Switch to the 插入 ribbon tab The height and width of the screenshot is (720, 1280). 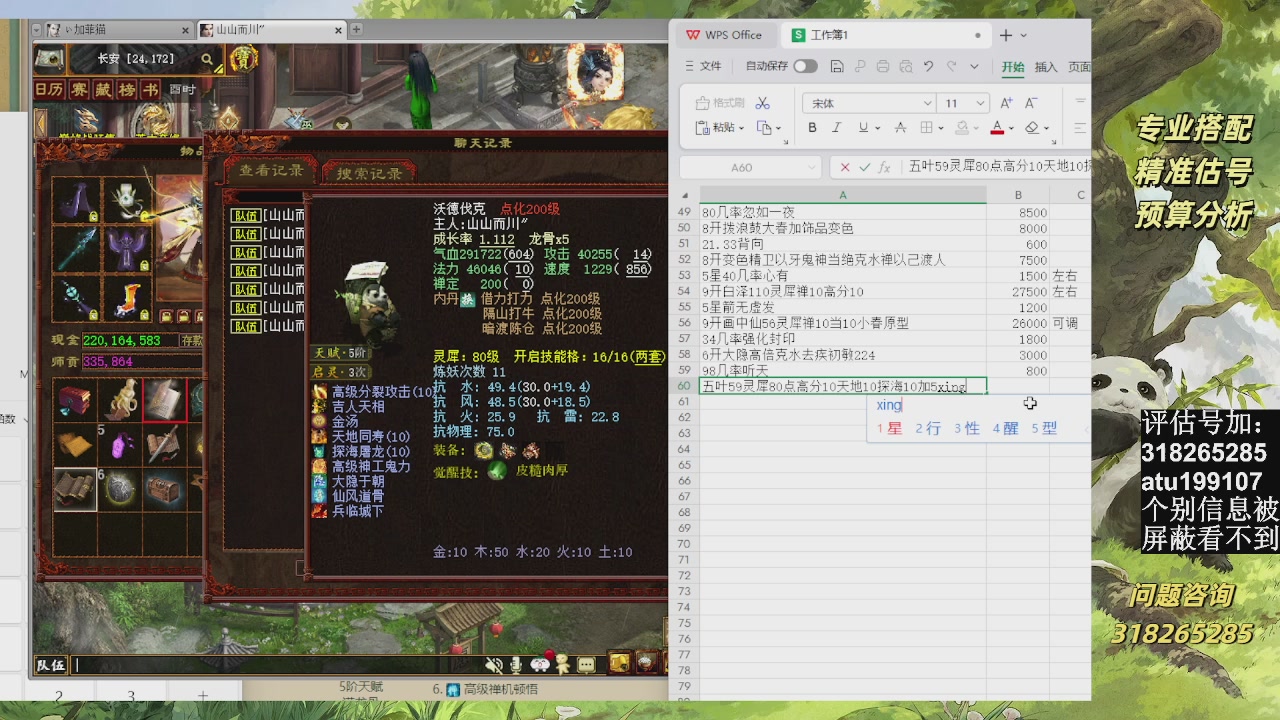point(1046,67)
